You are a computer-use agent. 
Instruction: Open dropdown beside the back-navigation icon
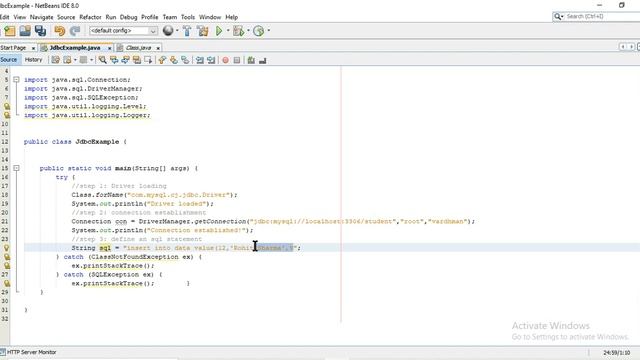click(75, 60)
